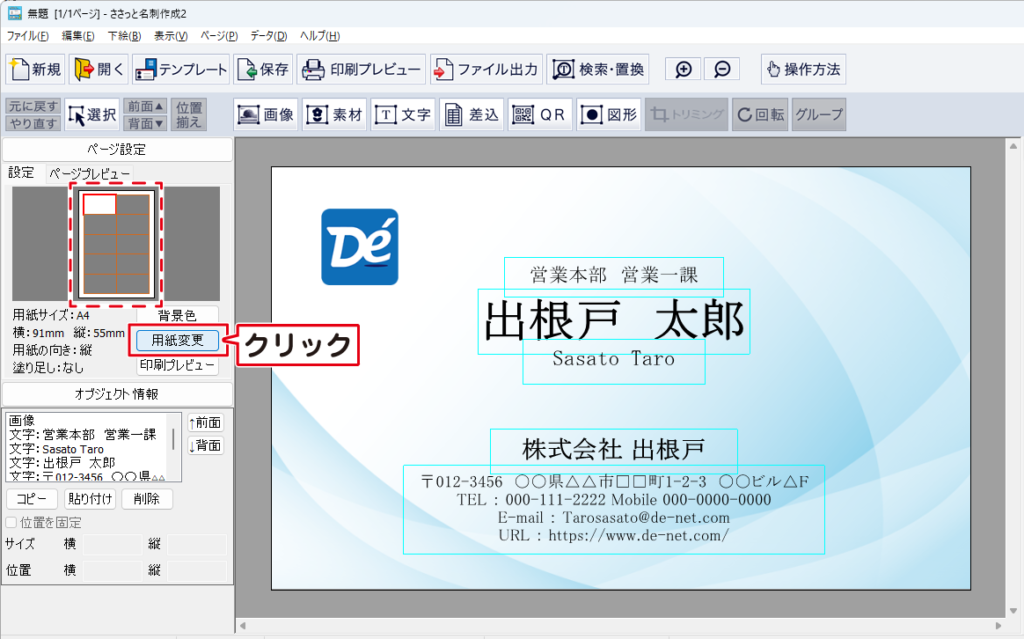
Task: Undo with 元に戻す button
Action: tap(33, 106)
